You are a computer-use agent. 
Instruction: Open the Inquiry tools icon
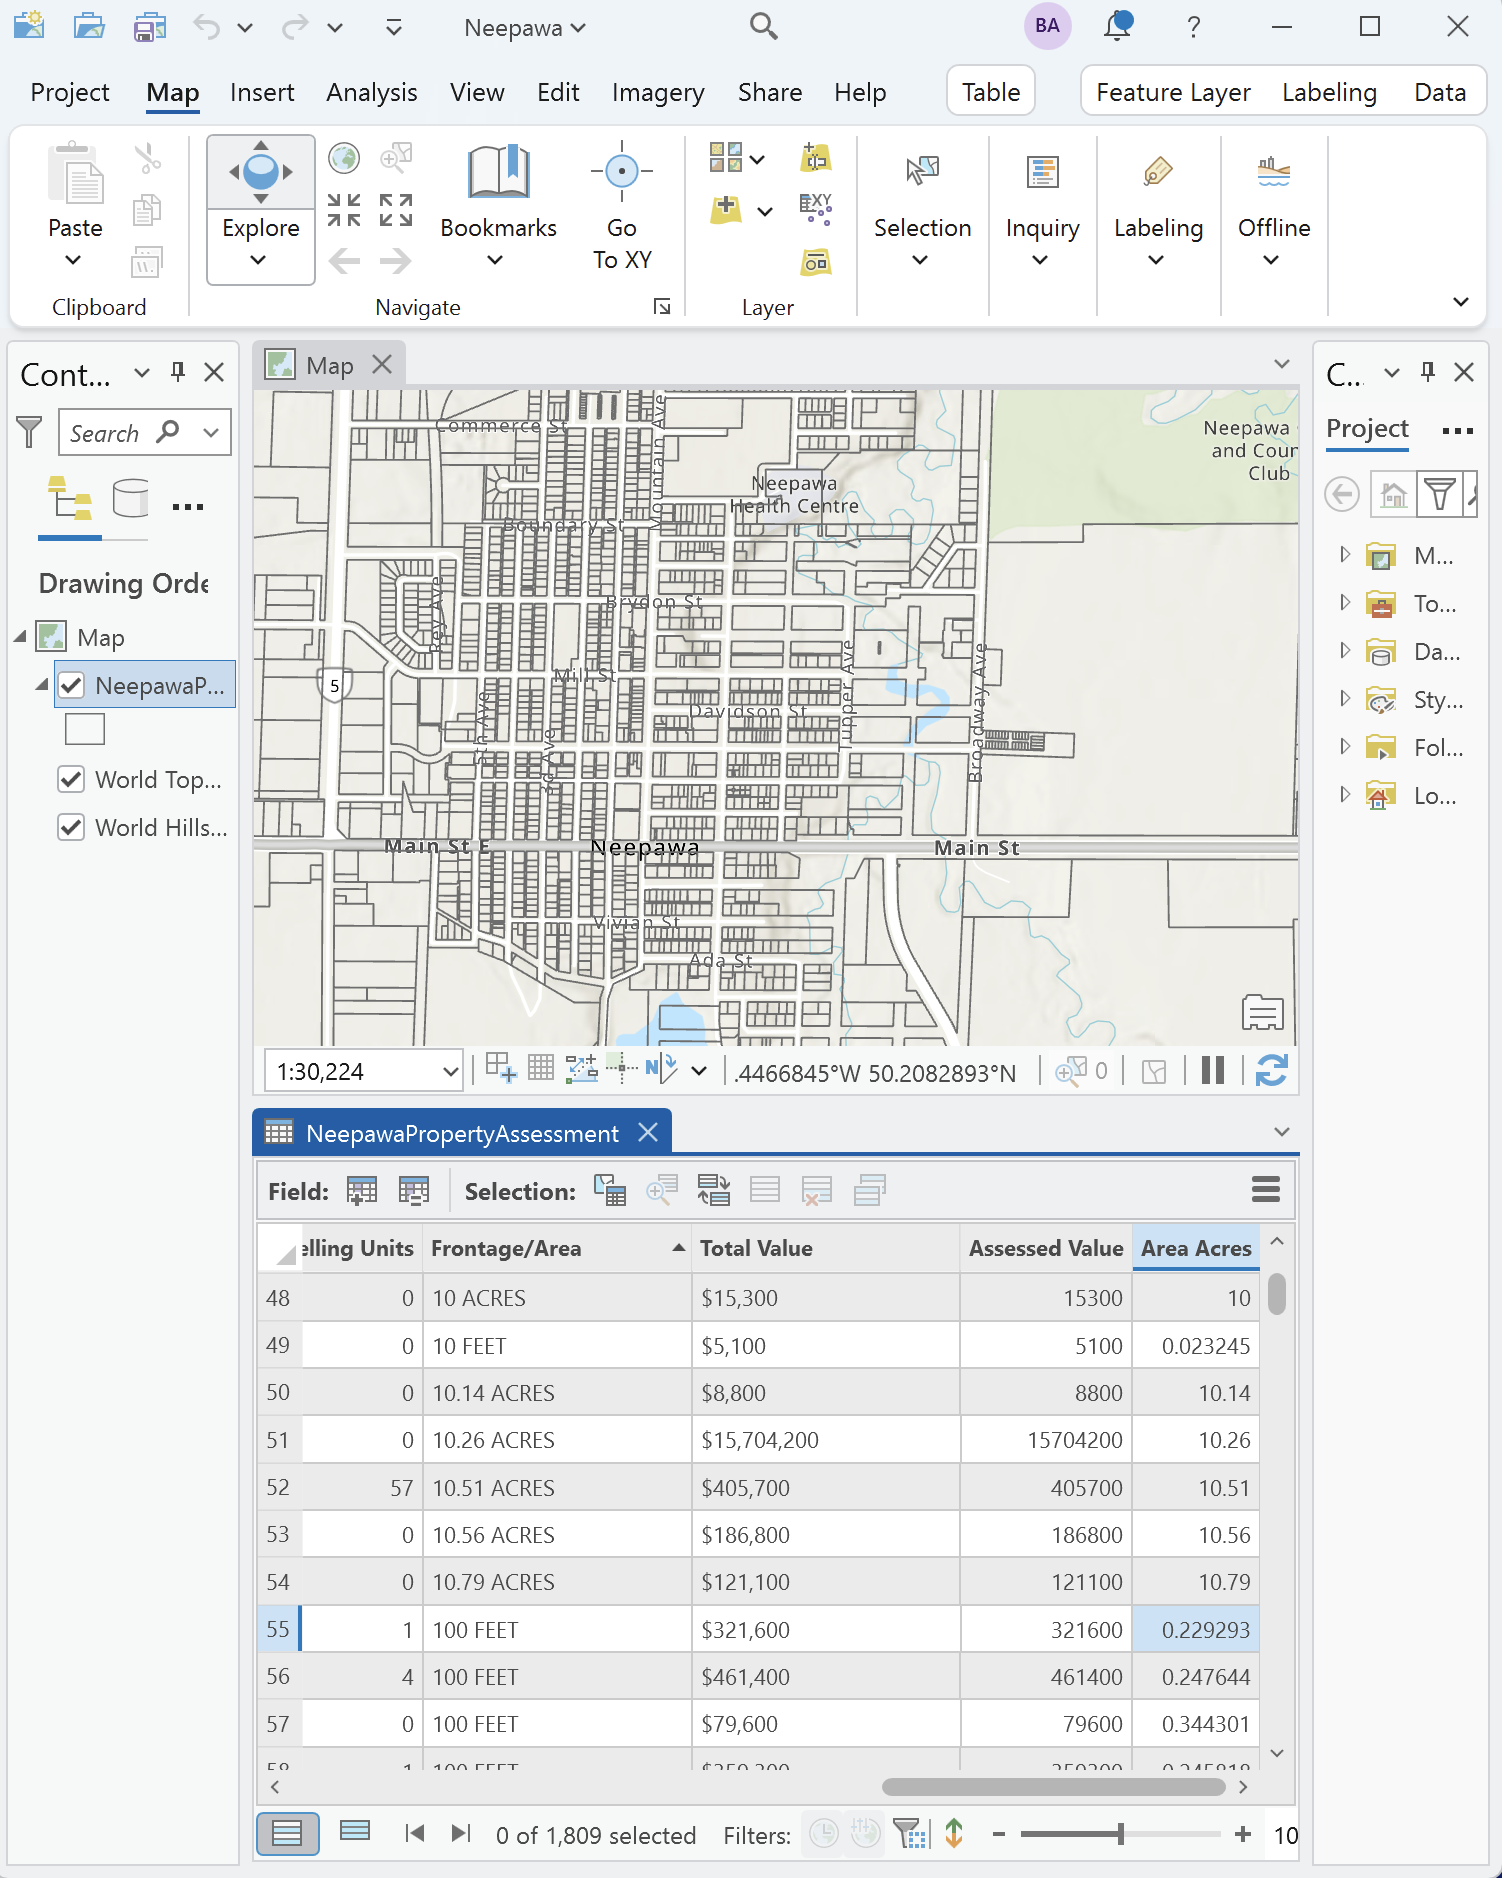click(1042, 172)
